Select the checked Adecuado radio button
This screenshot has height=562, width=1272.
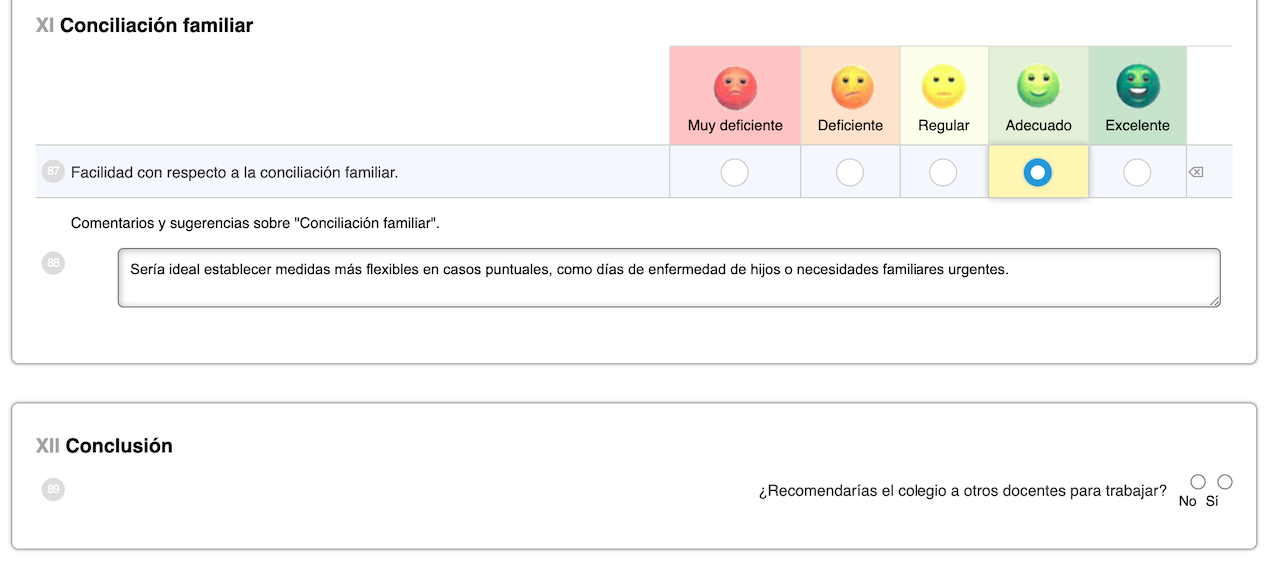tap(1038, 173)
